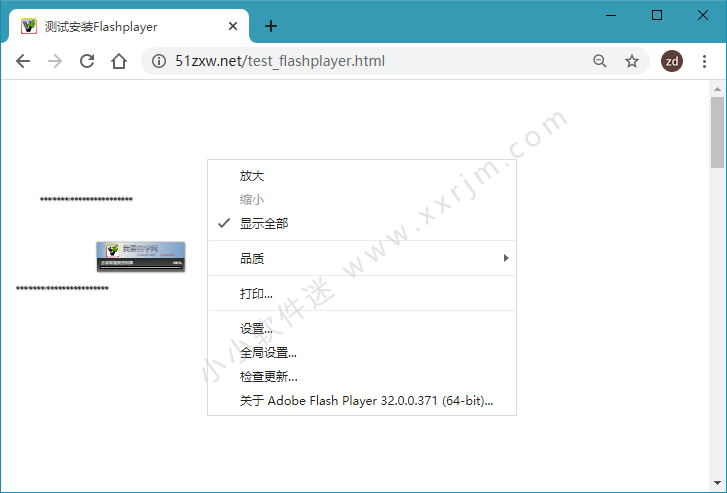Click the vertical scrollbar thumb

717,132
